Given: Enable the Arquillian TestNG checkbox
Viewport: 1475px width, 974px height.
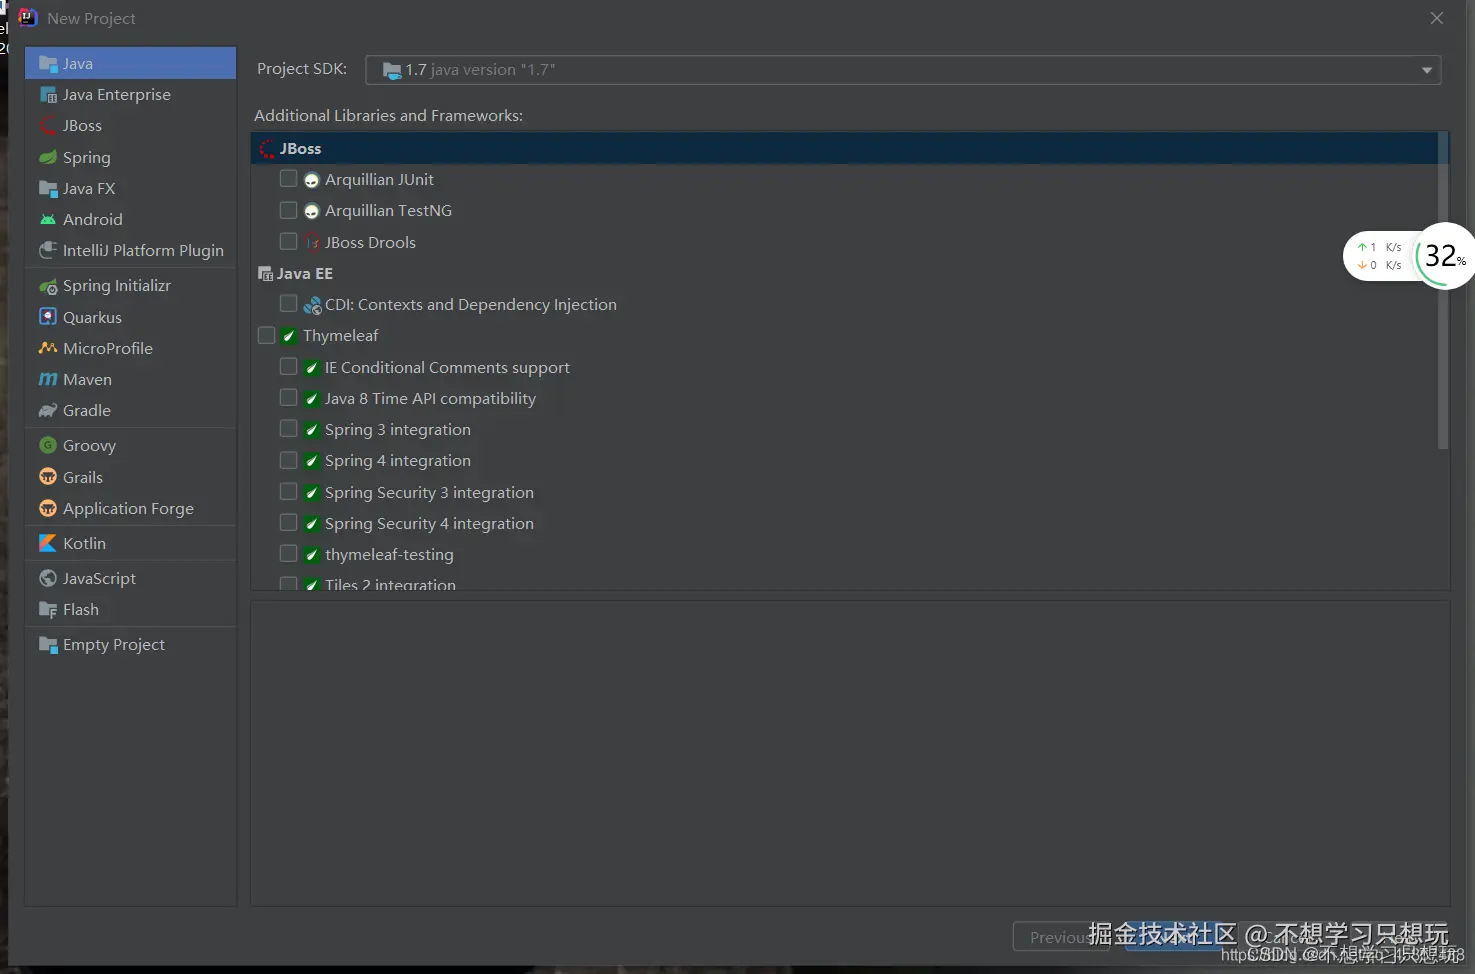Looking at the screenshot, I should pos(288,210).
